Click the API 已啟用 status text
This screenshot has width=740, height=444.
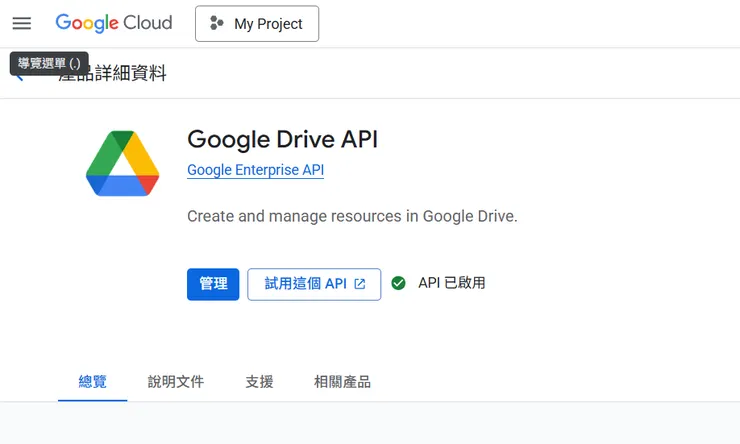451,283
